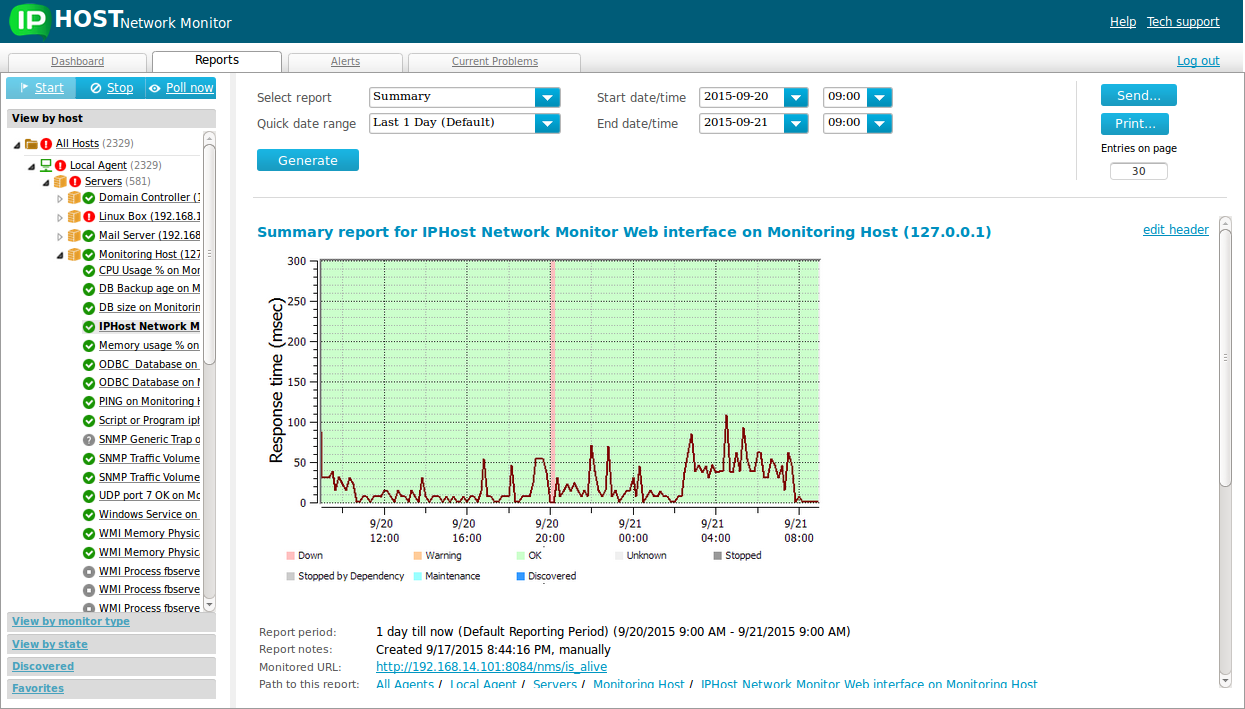Go to the Current Problems tab

494,62
